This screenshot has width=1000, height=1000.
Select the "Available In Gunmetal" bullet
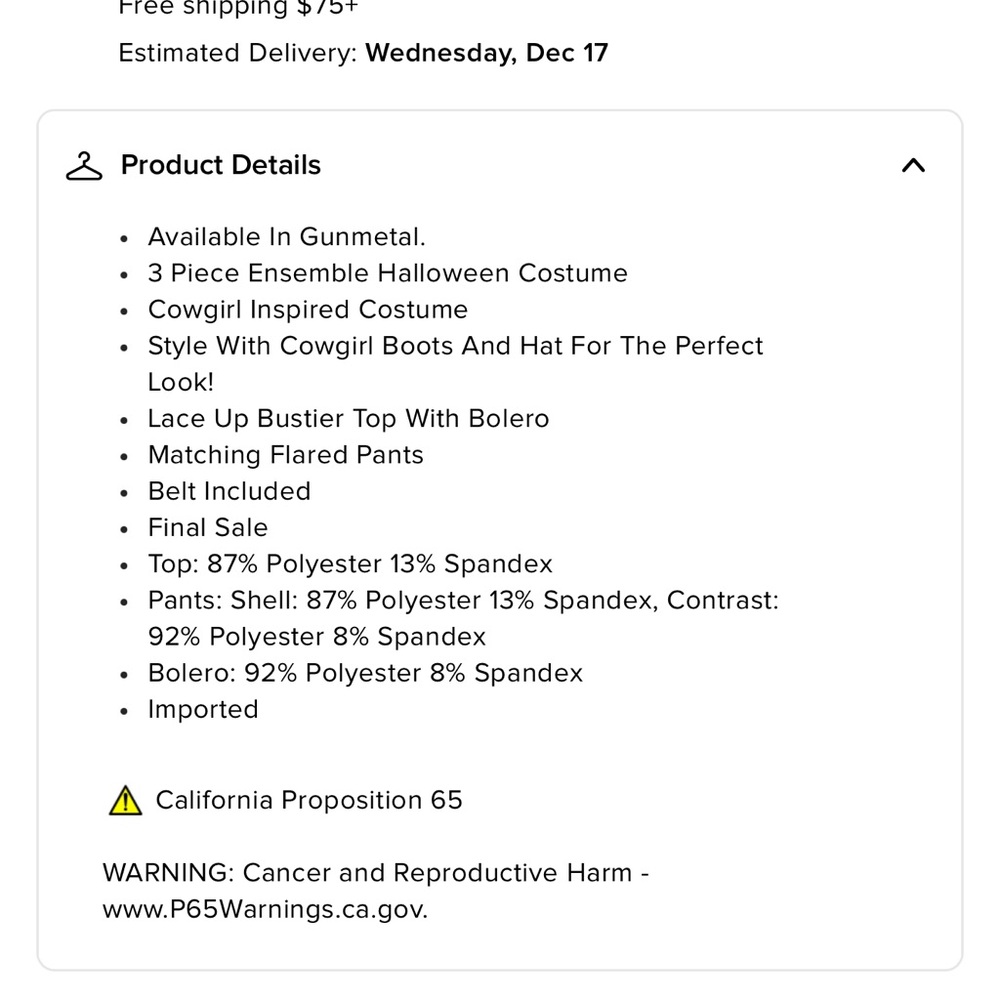pyautogui.click(x=286, y=237)
